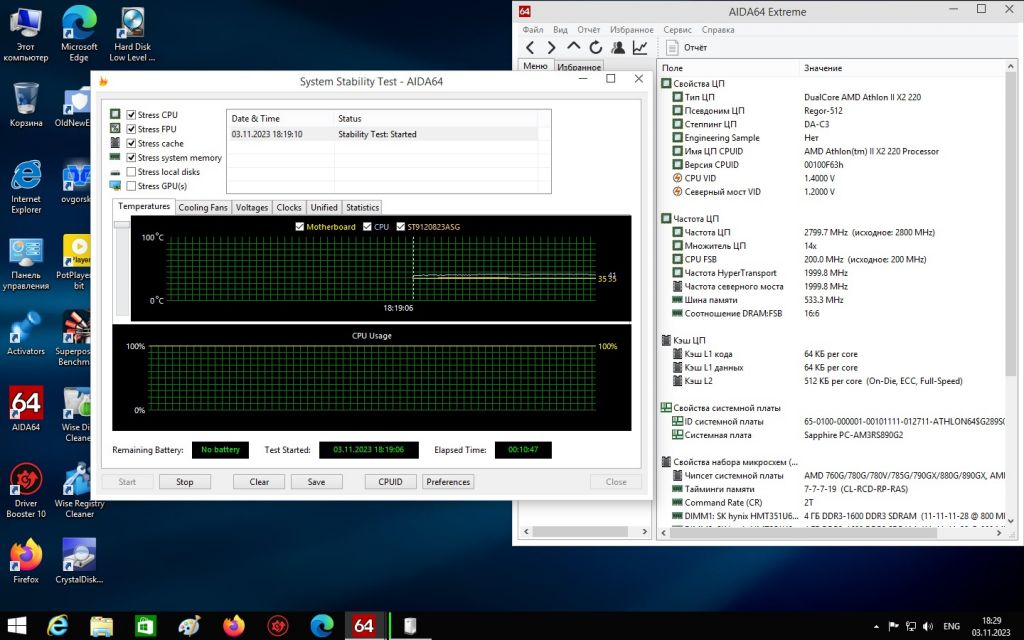Click the volume icon in system tray
Viewport: 1024px width, 640px height.
click(x=928, y=626)
